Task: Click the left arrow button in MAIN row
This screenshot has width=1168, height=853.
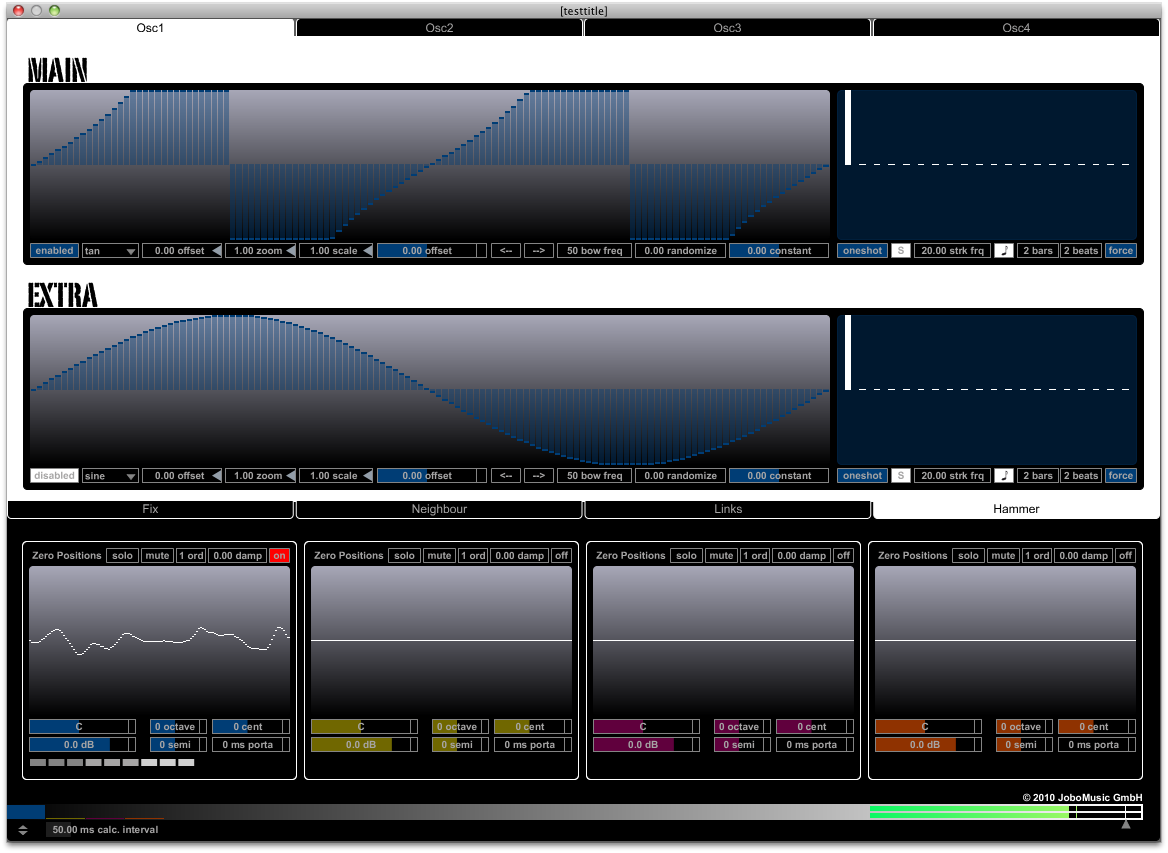Action: coord(506,251)
